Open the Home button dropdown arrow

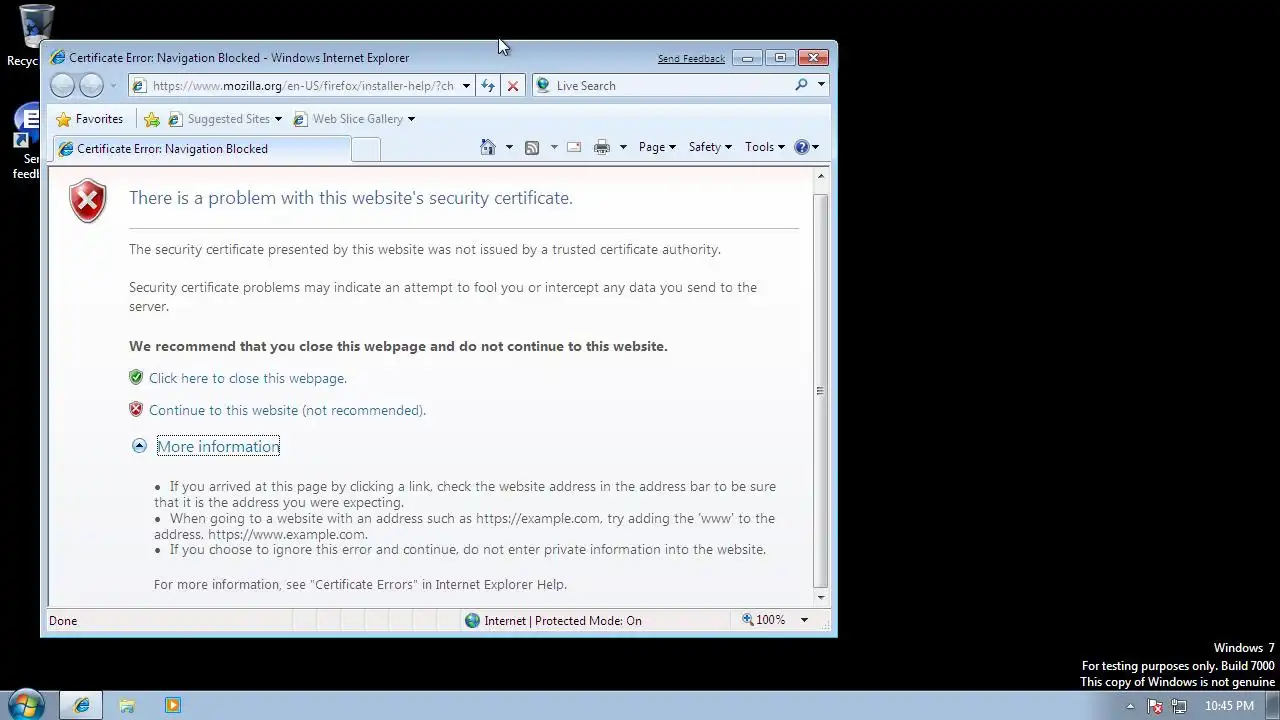click(x=509, y=147)
